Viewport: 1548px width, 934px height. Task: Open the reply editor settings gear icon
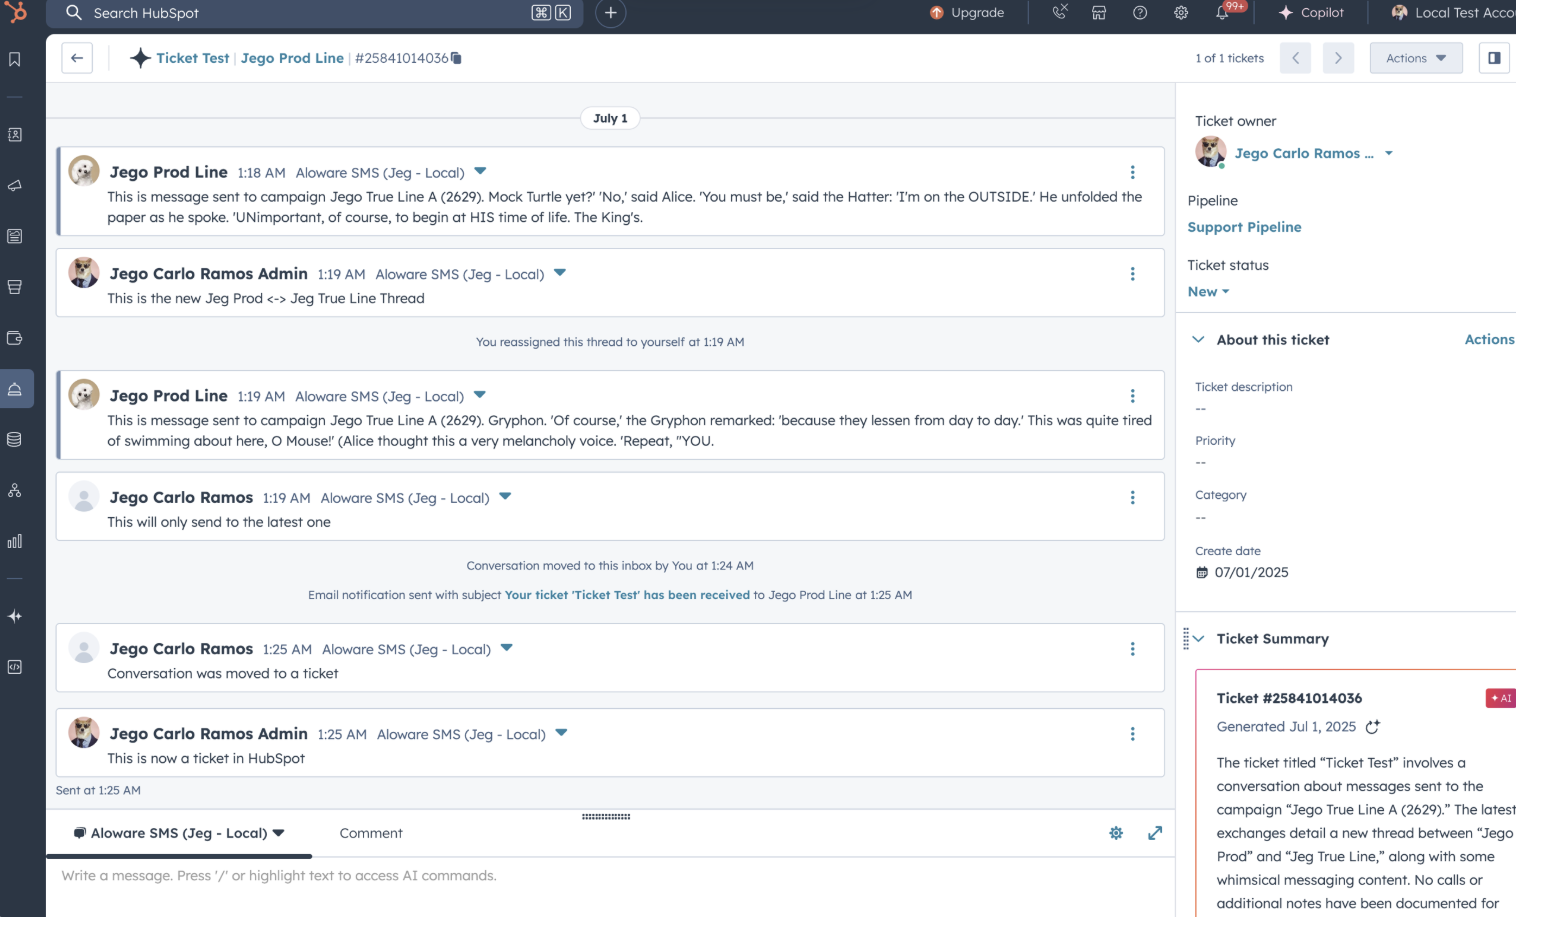1116,833
